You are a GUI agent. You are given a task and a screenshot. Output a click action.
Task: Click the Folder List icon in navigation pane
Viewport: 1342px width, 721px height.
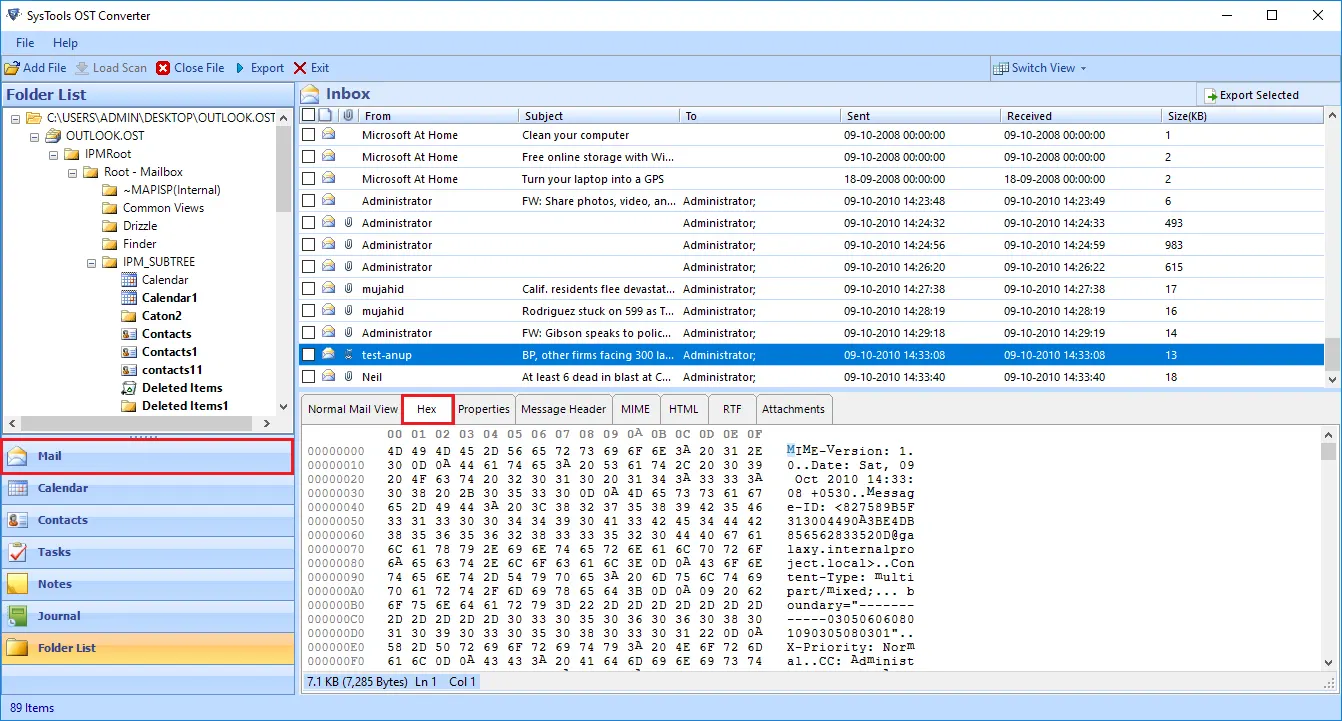tap(17, 648)
